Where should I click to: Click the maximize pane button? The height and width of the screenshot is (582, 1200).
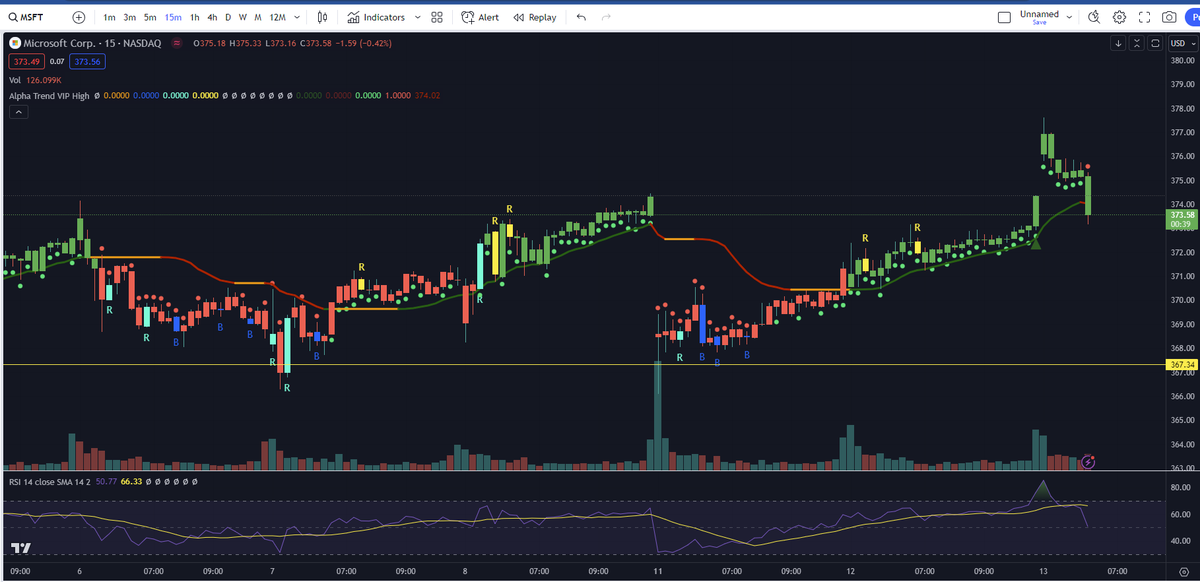pos(1155,43)
